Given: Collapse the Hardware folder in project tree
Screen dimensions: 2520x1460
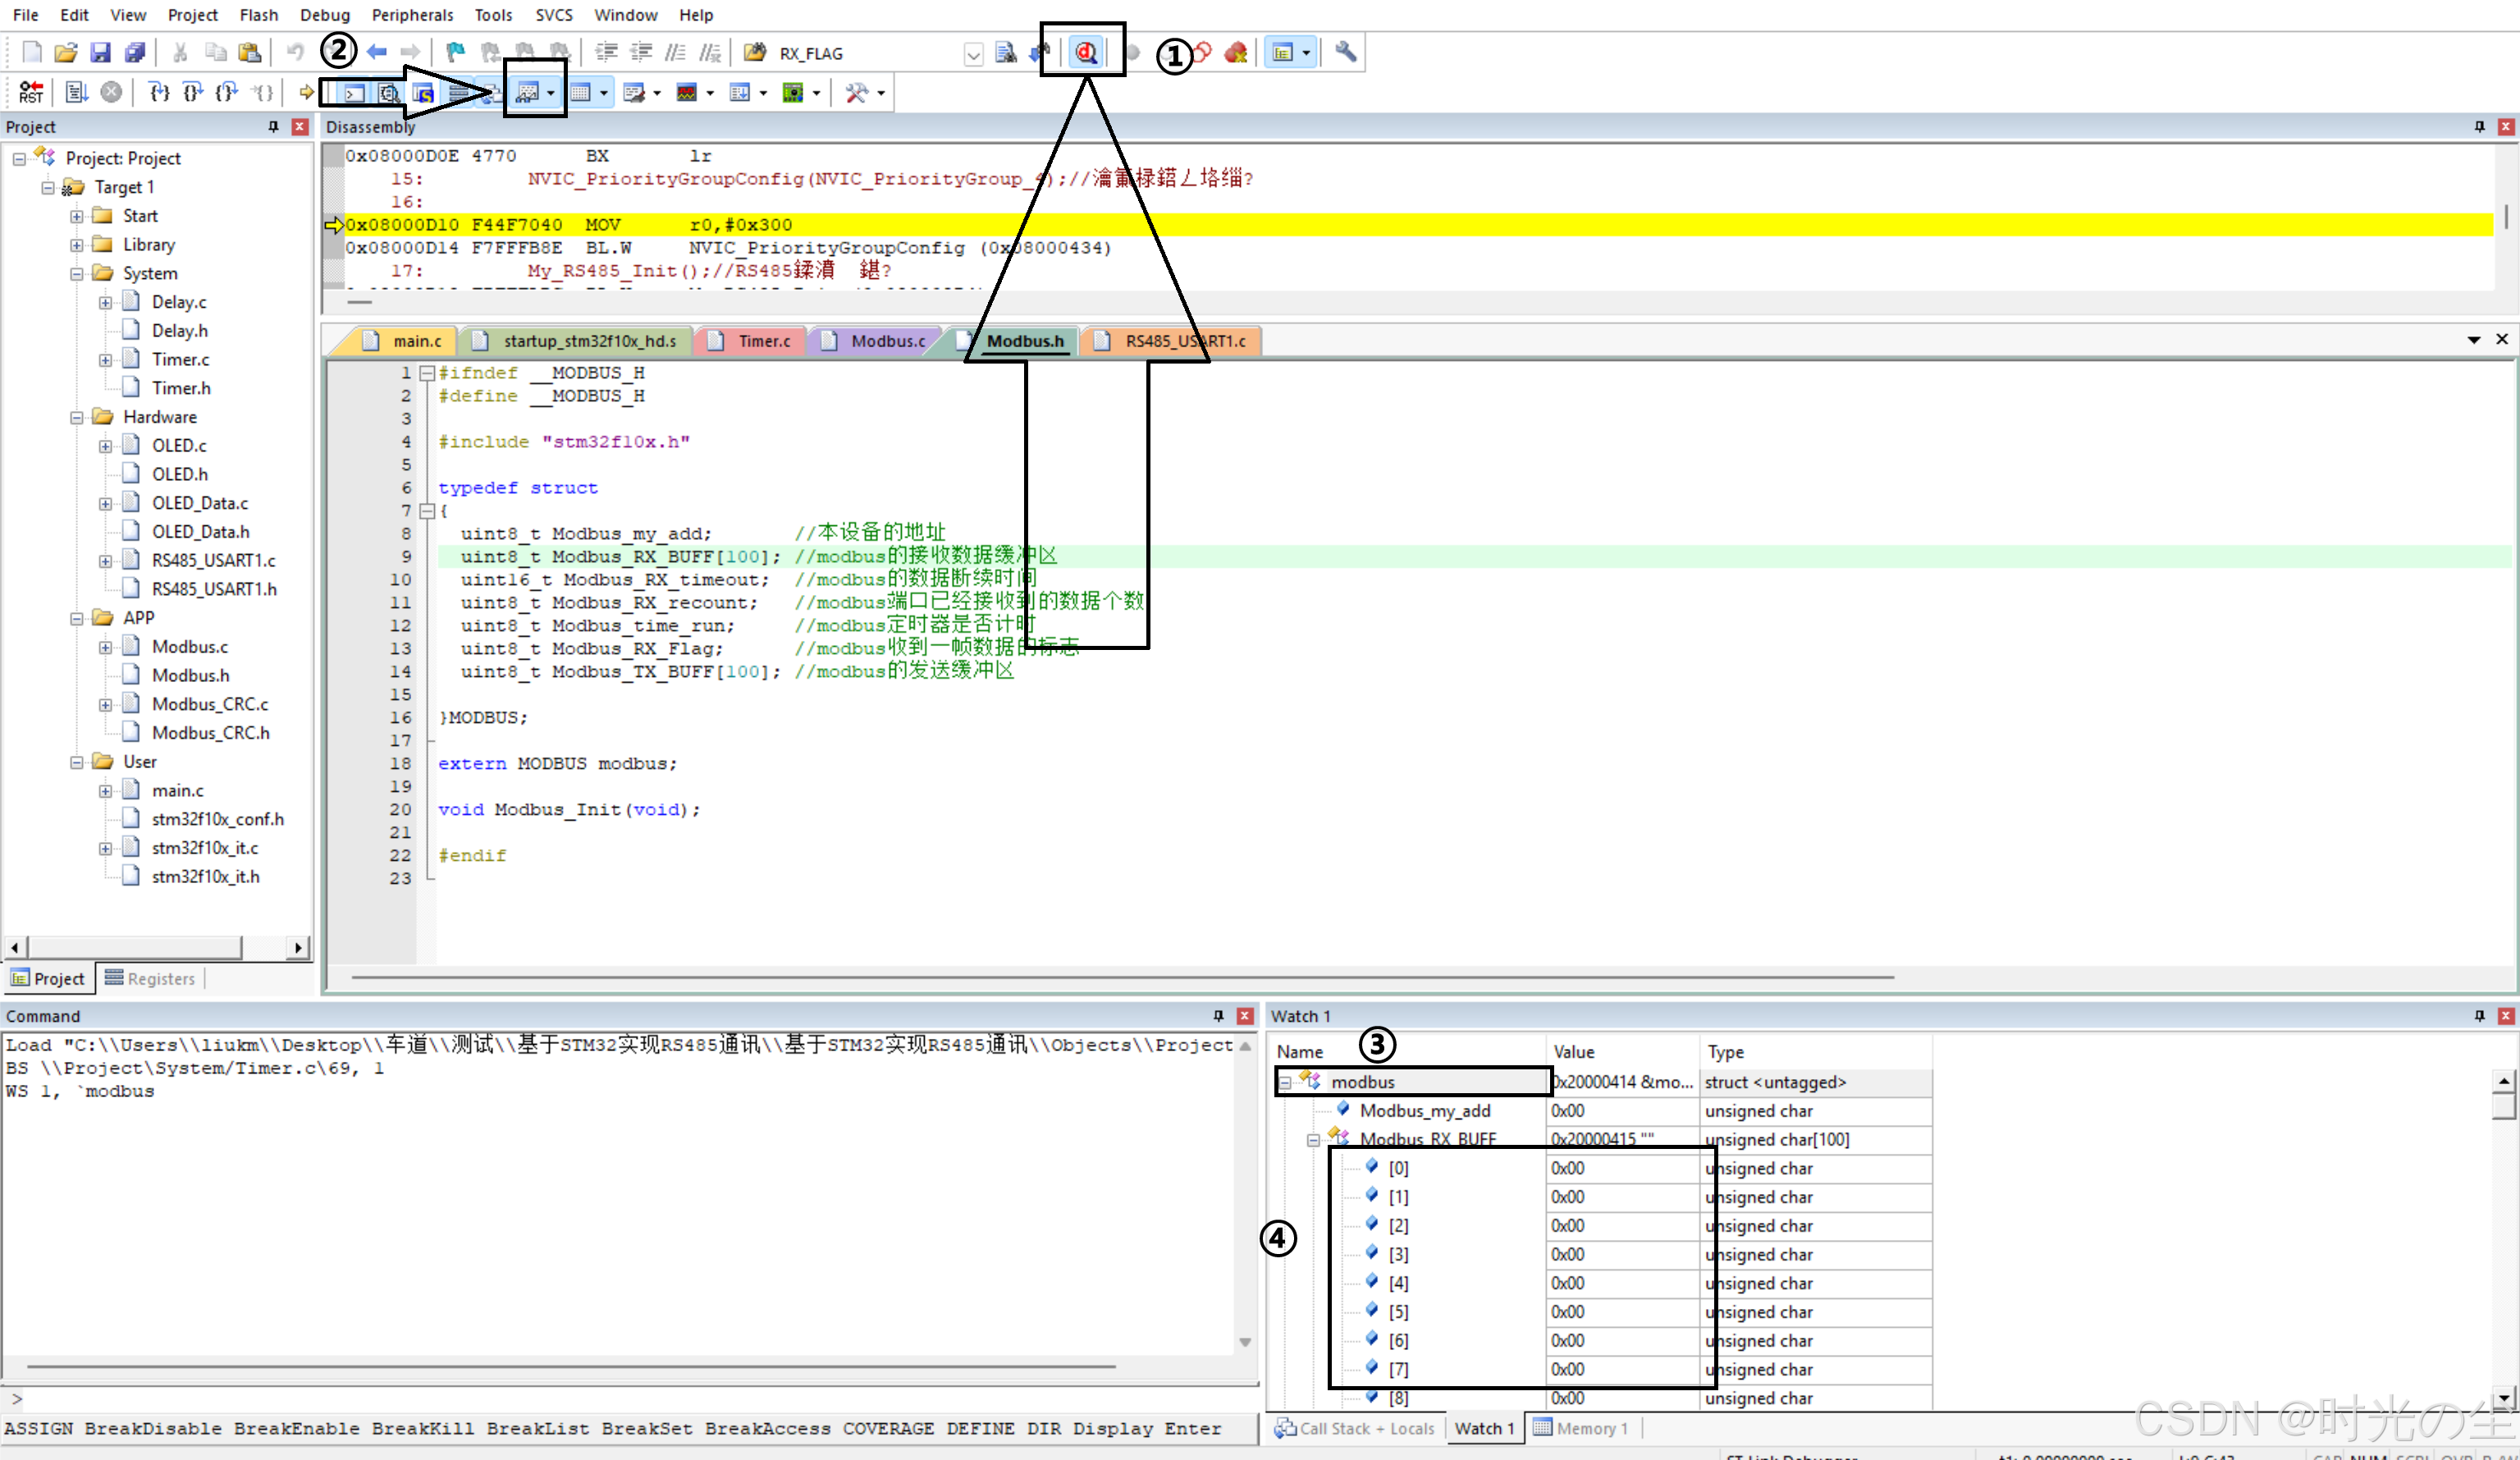Looking at the screenshot, I should [77, 417].
